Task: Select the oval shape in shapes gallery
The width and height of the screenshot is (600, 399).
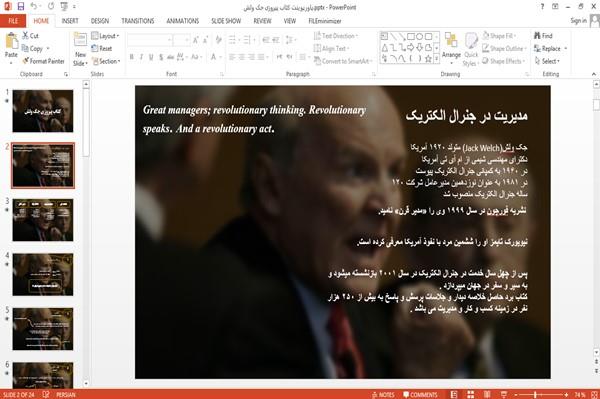Action: [x=419, y=37]
